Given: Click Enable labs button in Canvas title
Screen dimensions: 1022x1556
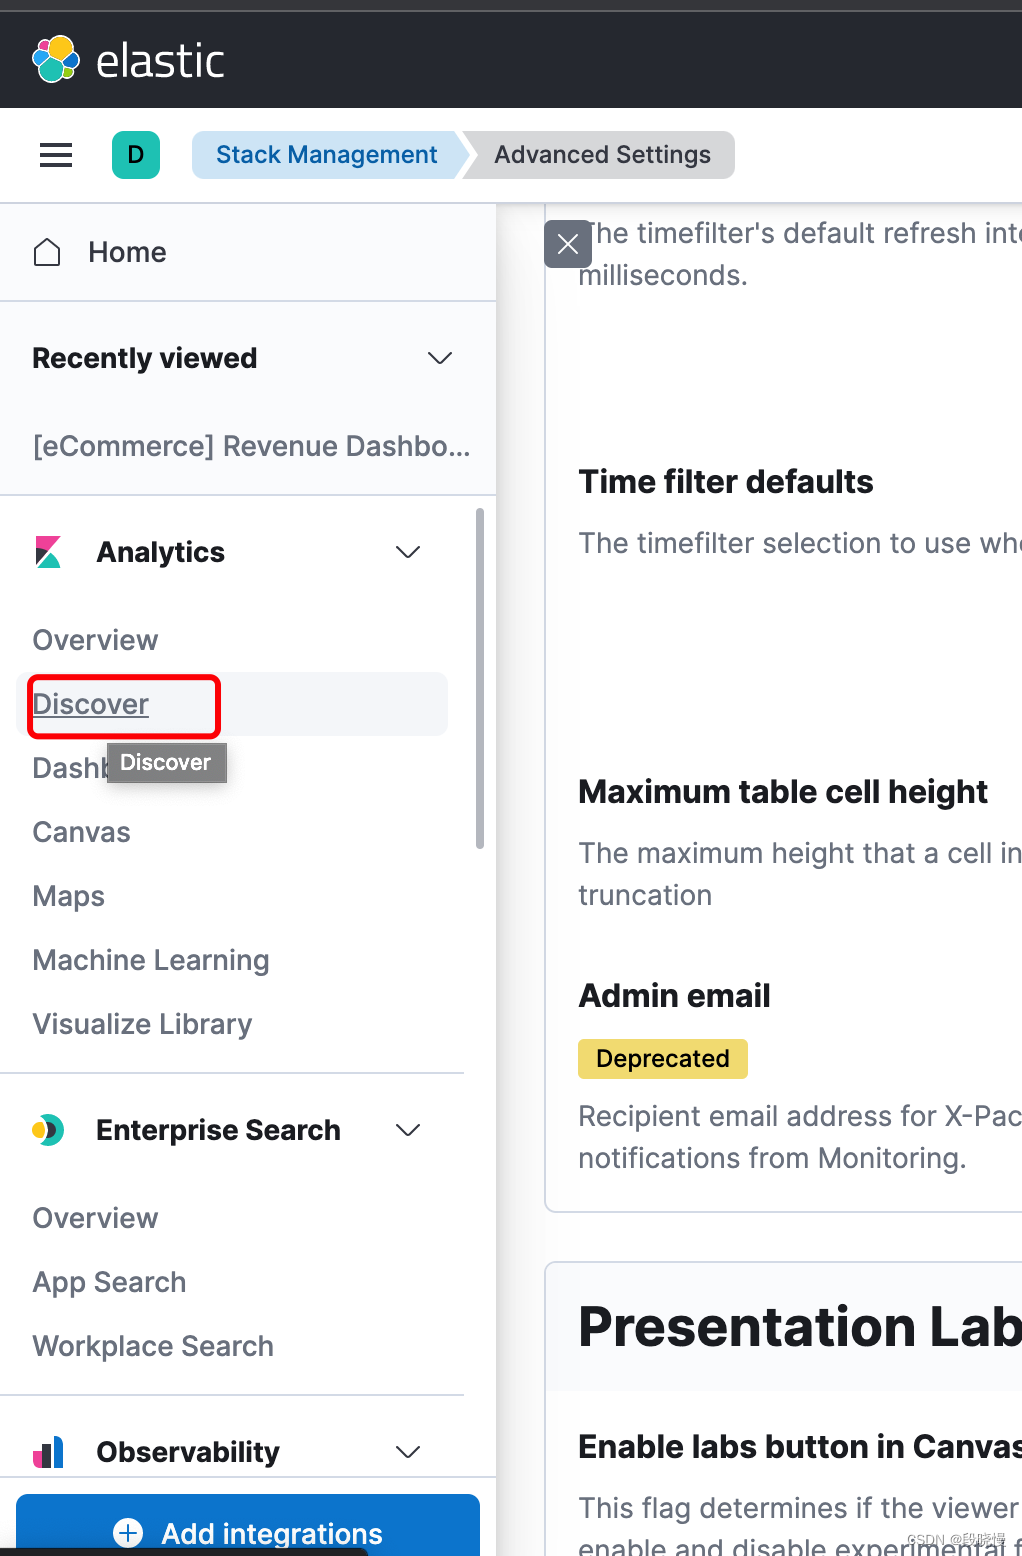Looking at the screenshot, I should pyautogui.click(x=800, y=1447).
